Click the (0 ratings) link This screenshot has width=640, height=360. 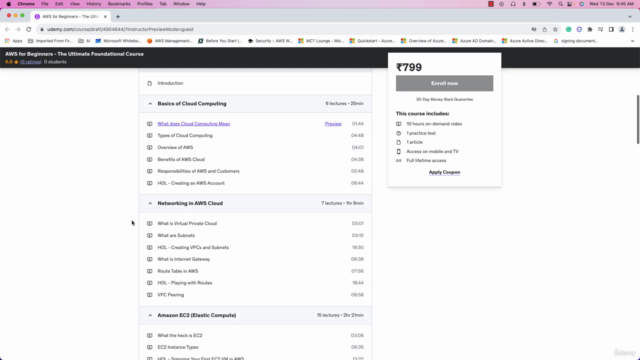[31, 62]
